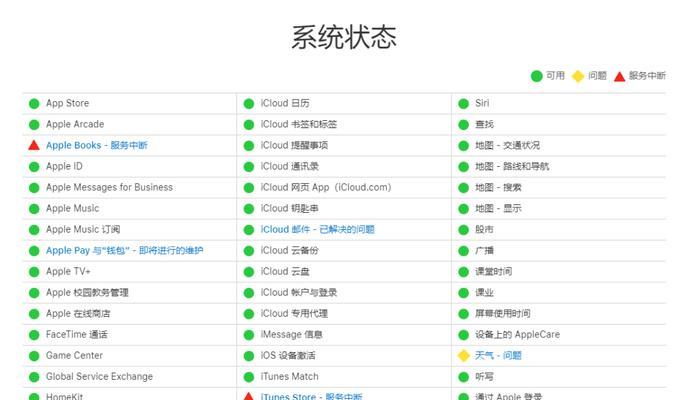Open the iCloud 邮件 - 已解决的问题 link
This screenshot has height=400, width=679.
pos(317,229)
